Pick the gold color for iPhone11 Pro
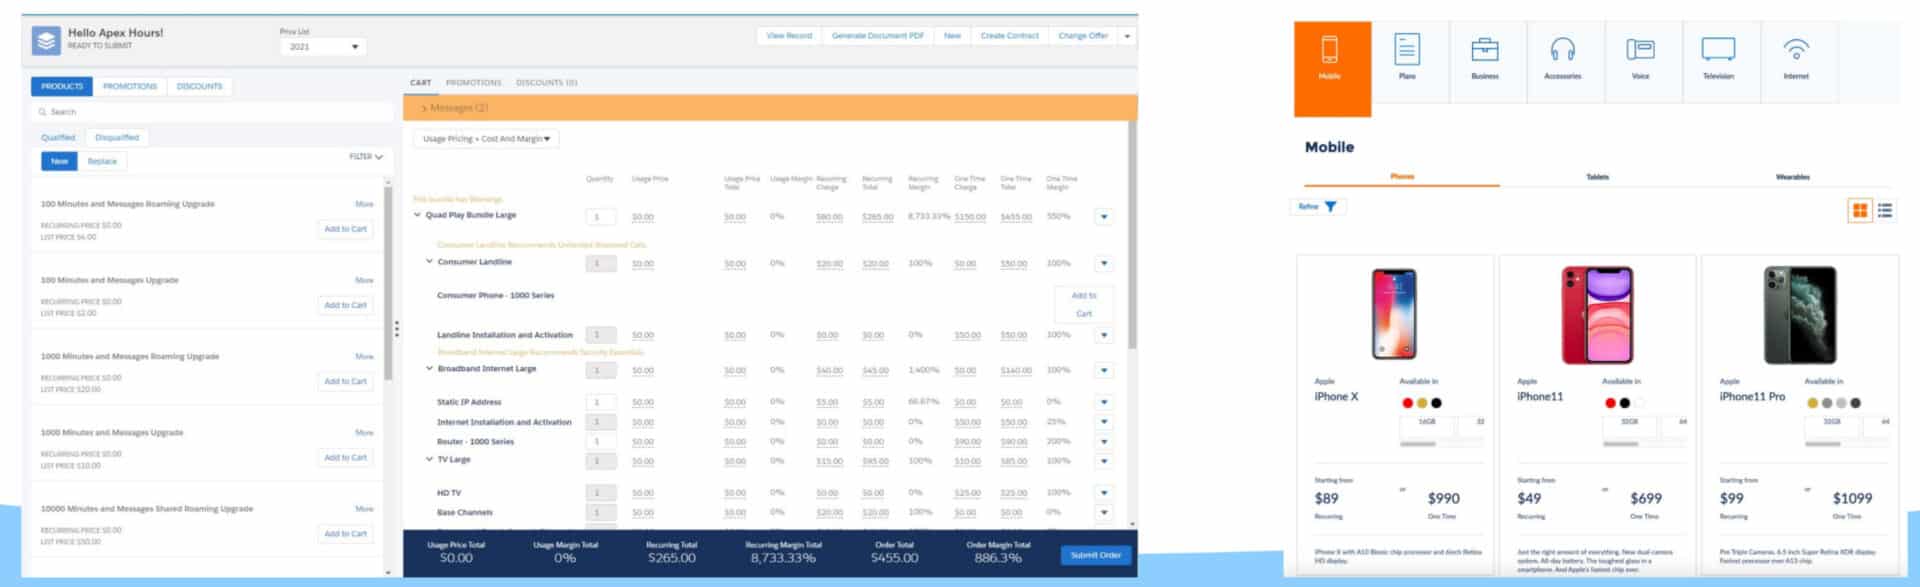This screenshot has height=587, width=1920. 1812,403
